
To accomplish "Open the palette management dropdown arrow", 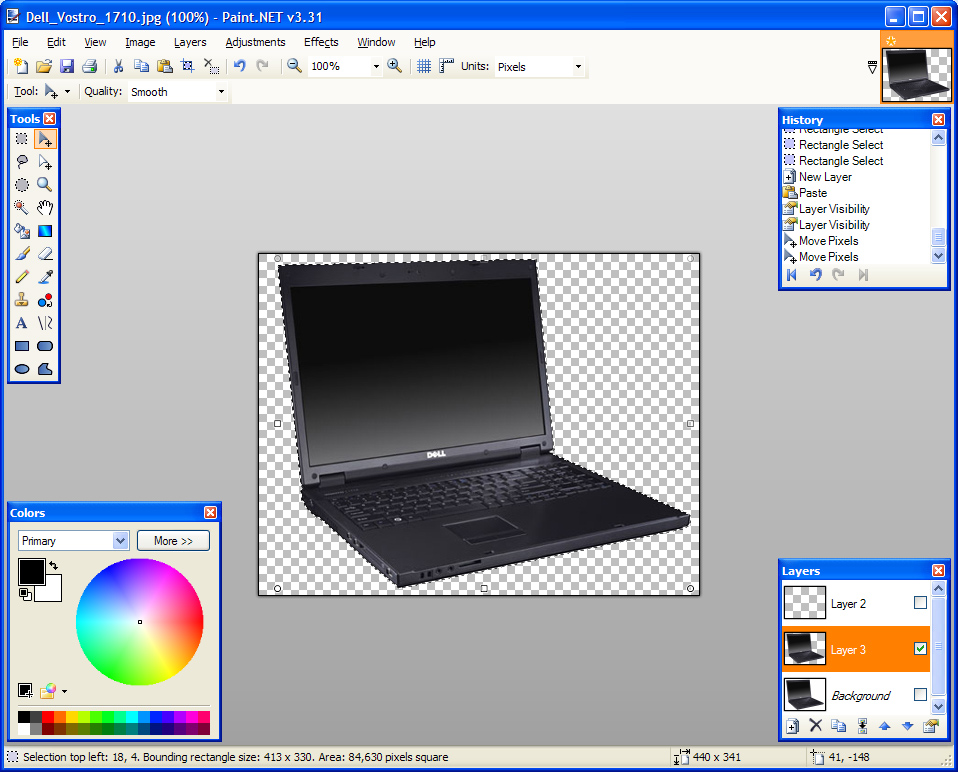I will click(64, 691).
